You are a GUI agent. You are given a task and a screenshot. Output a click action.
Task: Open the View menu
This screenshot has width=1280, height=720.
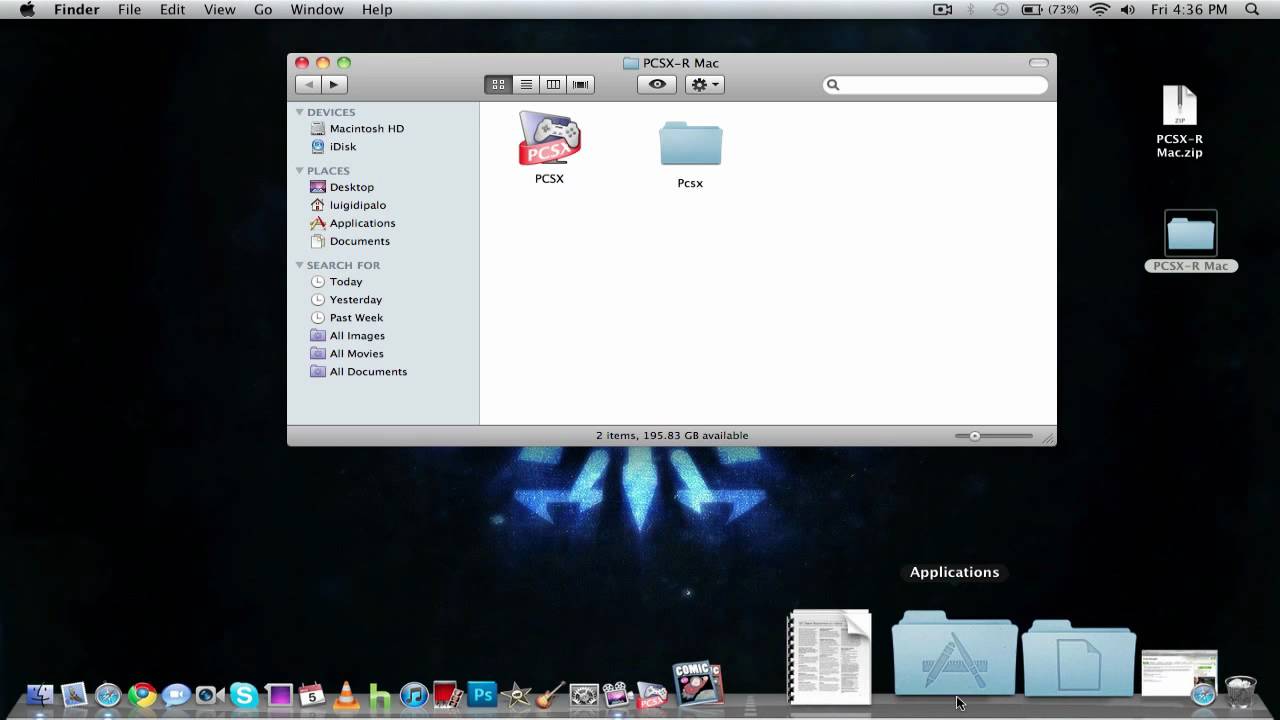pos(220,10)
